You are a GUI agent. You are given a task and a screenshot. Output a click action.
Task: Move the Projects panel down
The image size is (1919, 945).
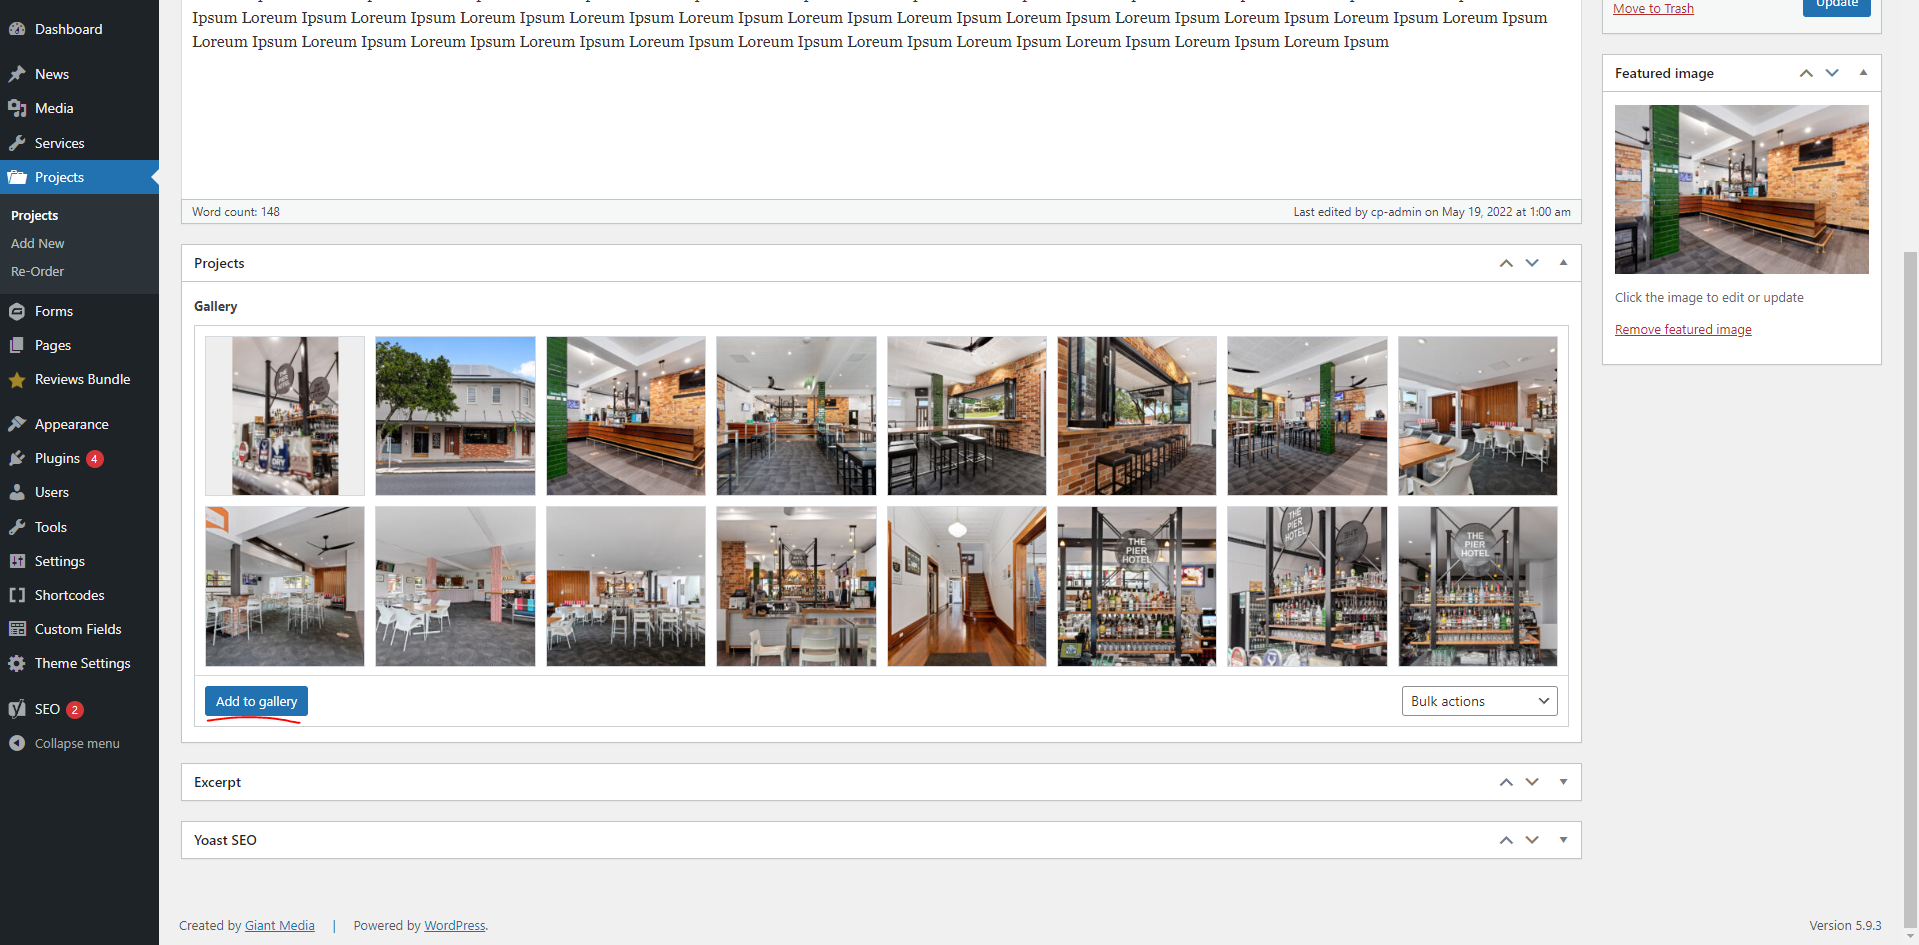pyautogui.click(x=1532, y=263)
